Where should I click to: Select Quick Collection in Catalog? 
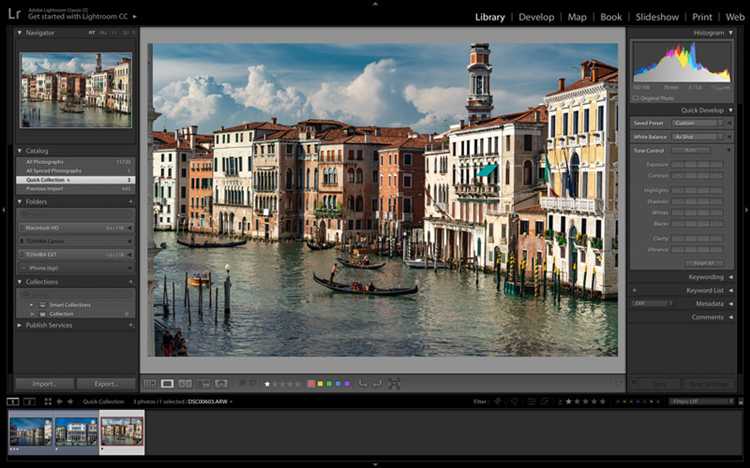pos(76,180)
